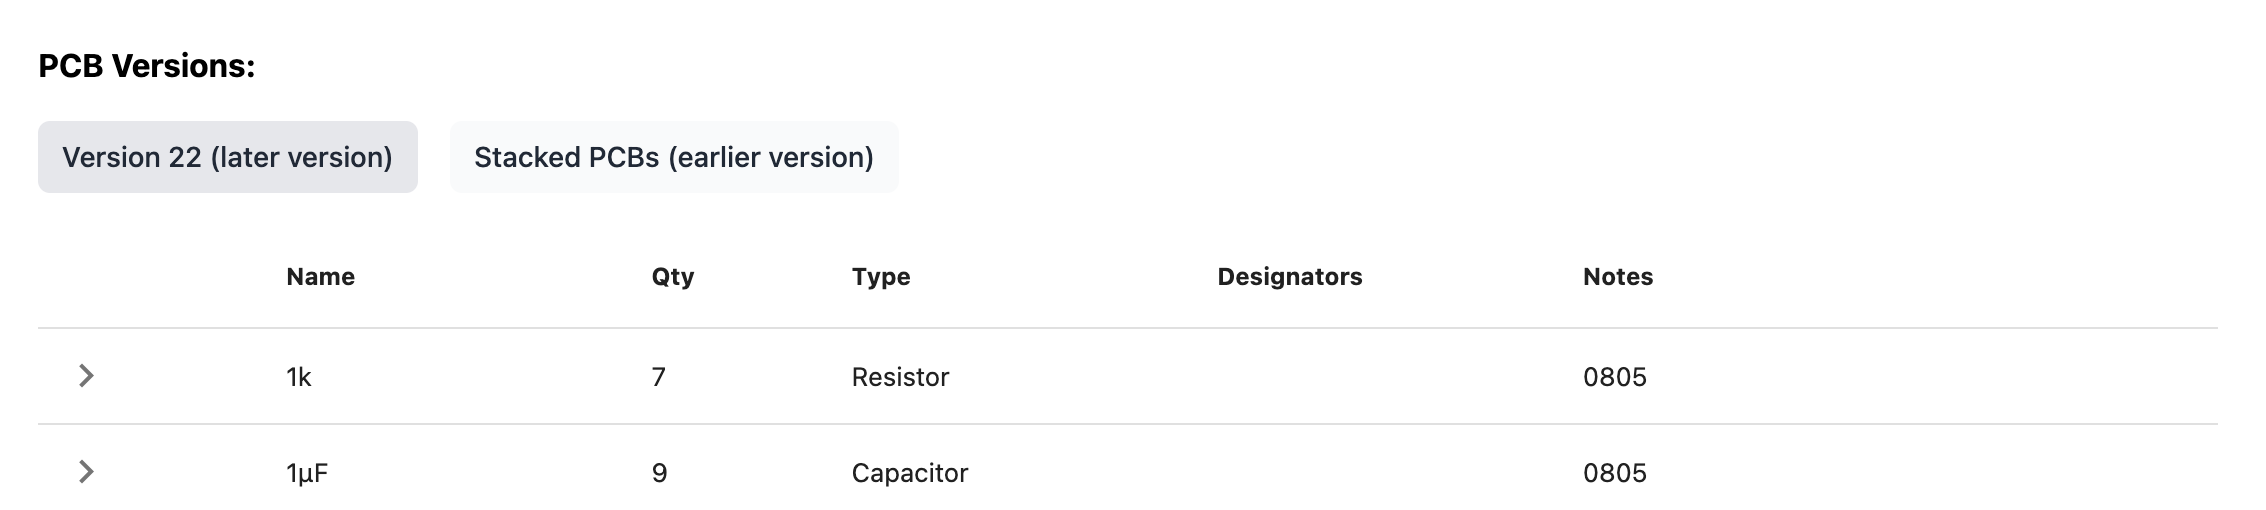The height and width of the screenshot is (510, 2266).
Task: Open Stacked PCBs (earlier version) tab
Action: pyautogui.click(x=674, y=157)
